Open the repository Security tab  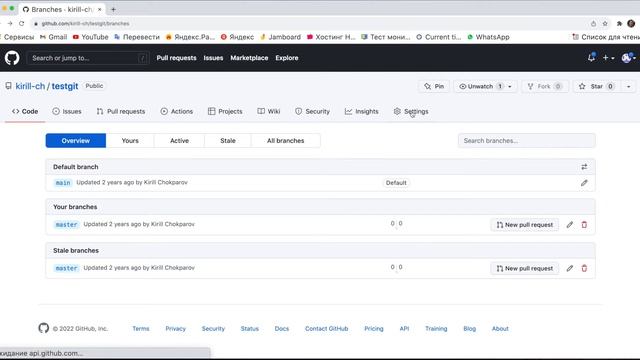coord(312,111)
